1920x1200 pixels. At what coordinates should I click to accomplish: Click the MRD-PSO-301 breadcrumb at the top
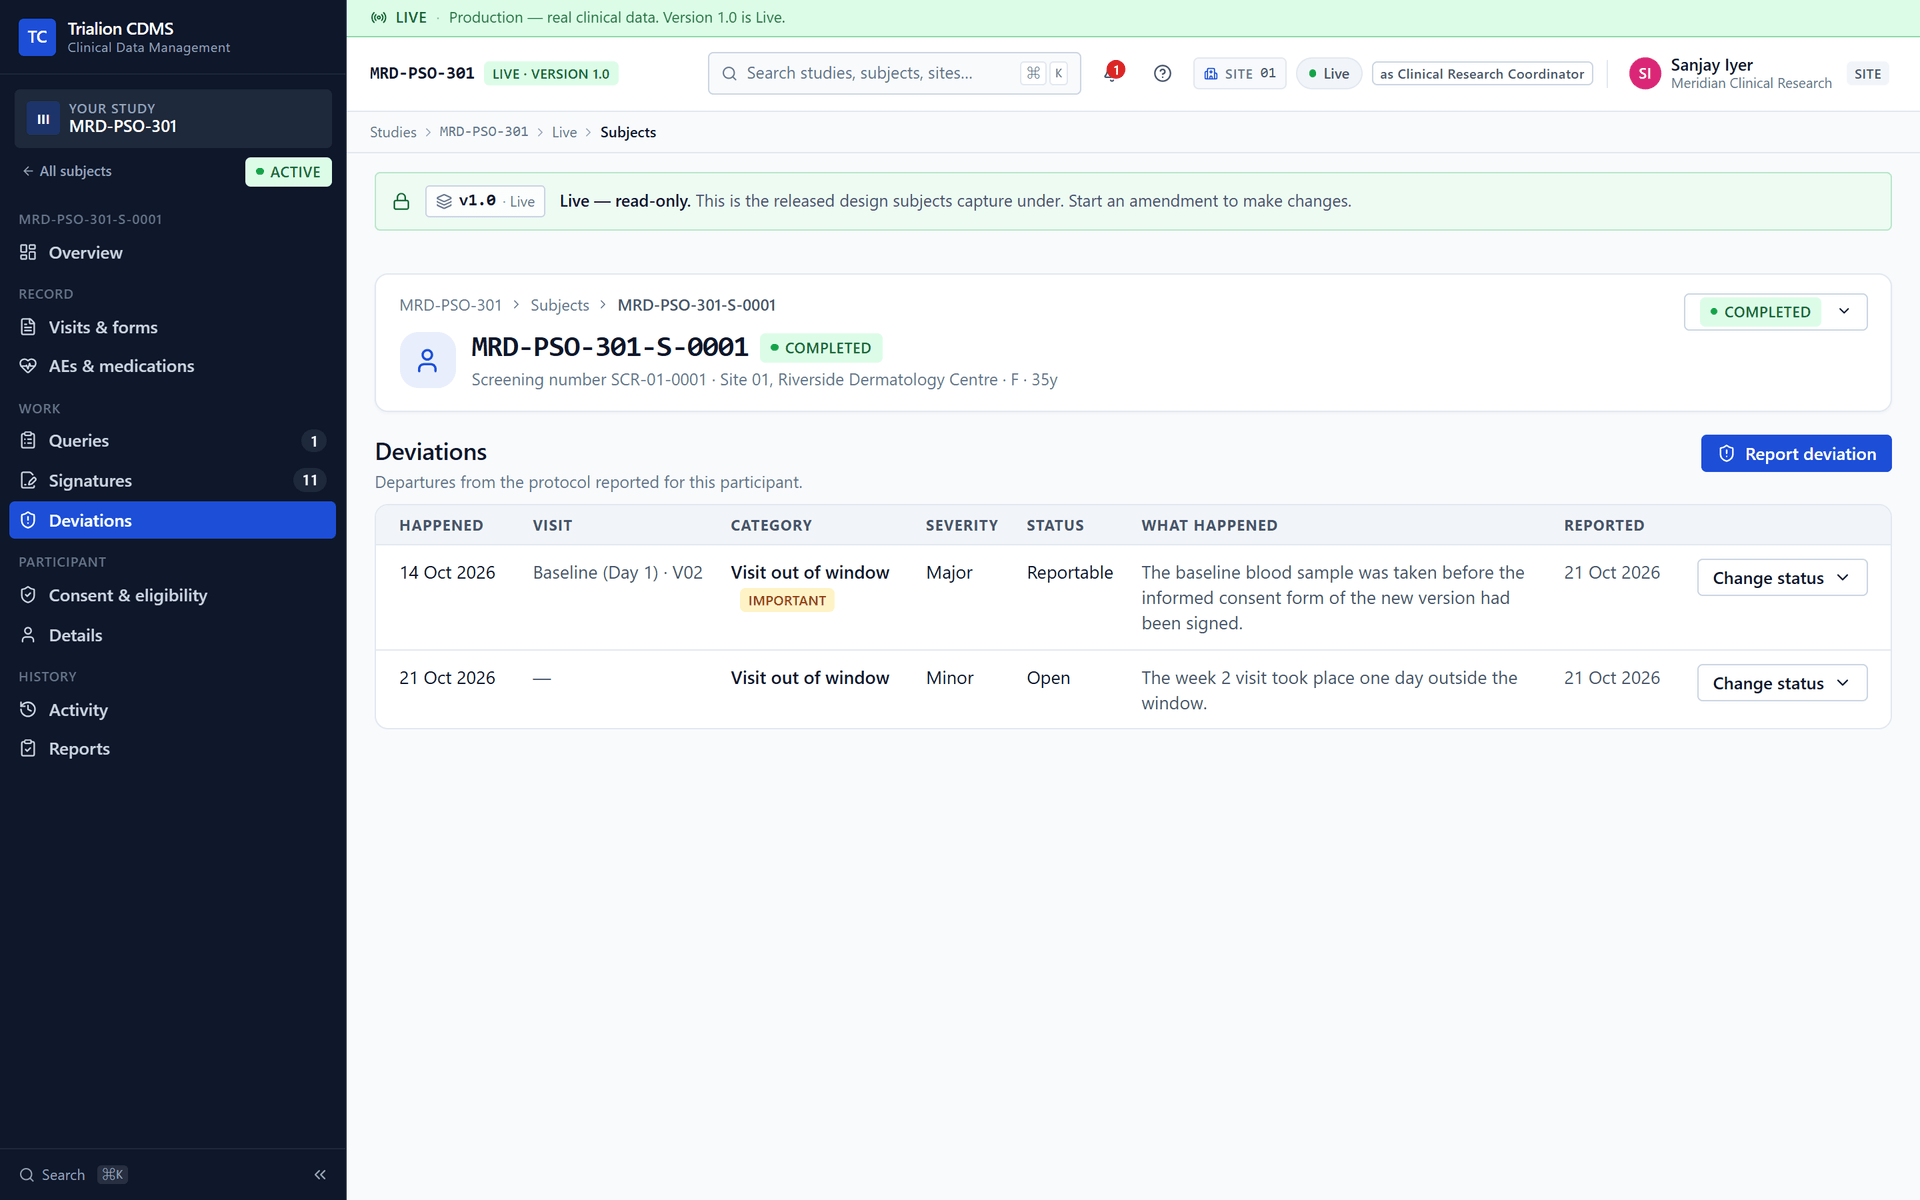[x=484, y=132]
